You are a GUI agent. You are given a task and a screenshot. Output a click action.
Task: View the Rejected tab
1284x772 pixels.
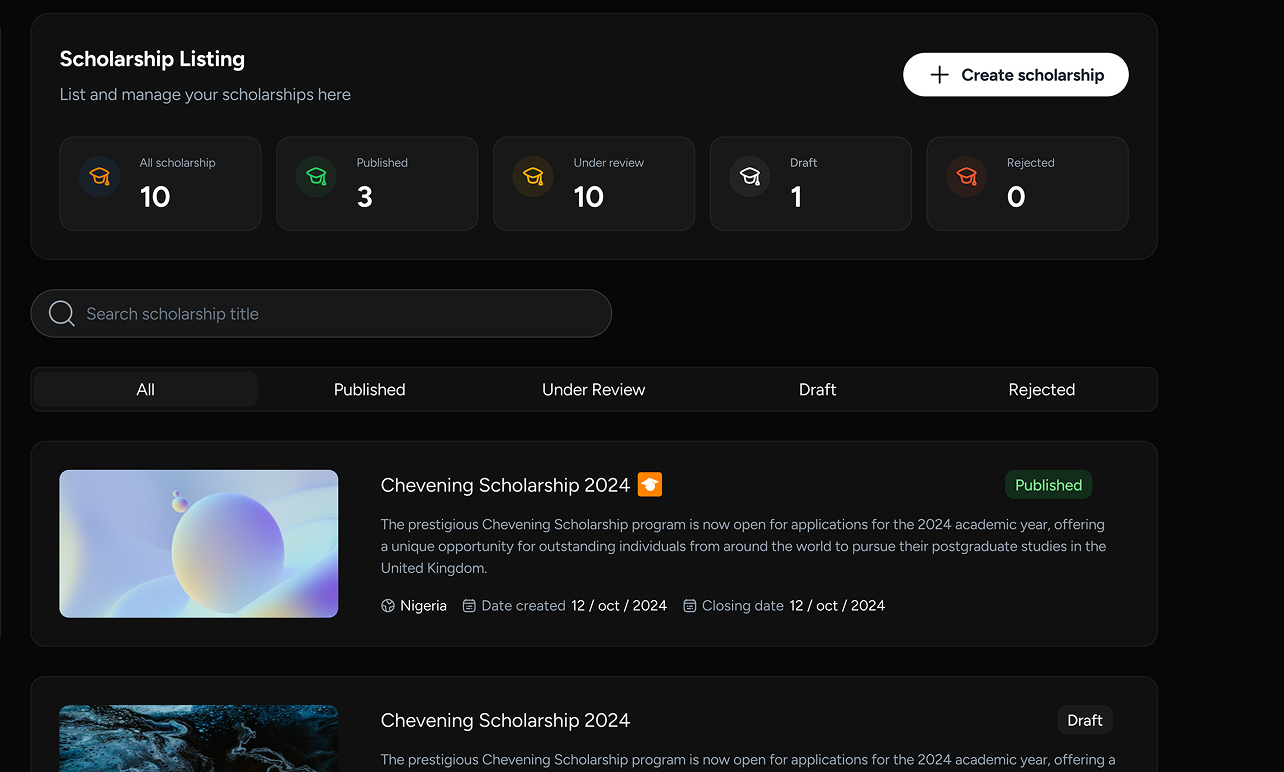pos(1042,390)
